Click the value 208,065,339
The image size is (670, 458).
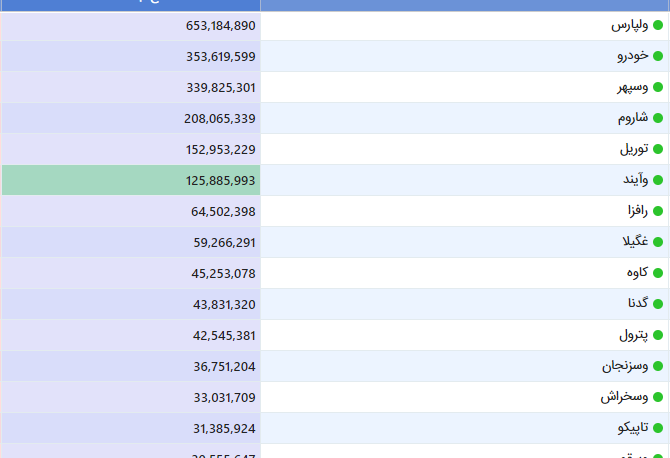220,118
